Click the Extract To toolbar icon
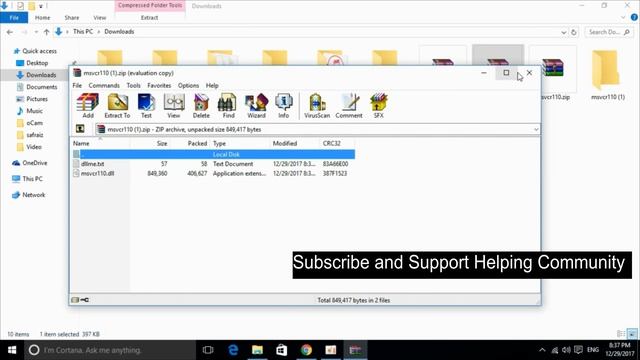640x360 pixels. pos(117,106)
